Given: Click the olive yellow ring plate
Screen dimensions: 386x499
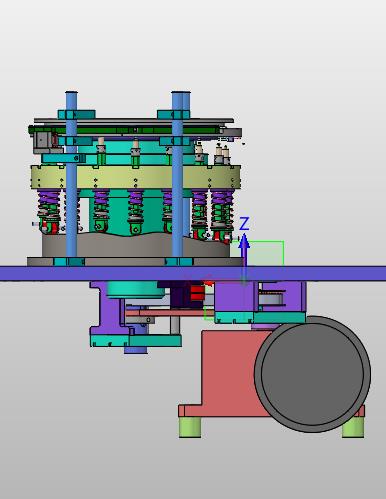Looking at the screenshot, I should coord(136,177).
